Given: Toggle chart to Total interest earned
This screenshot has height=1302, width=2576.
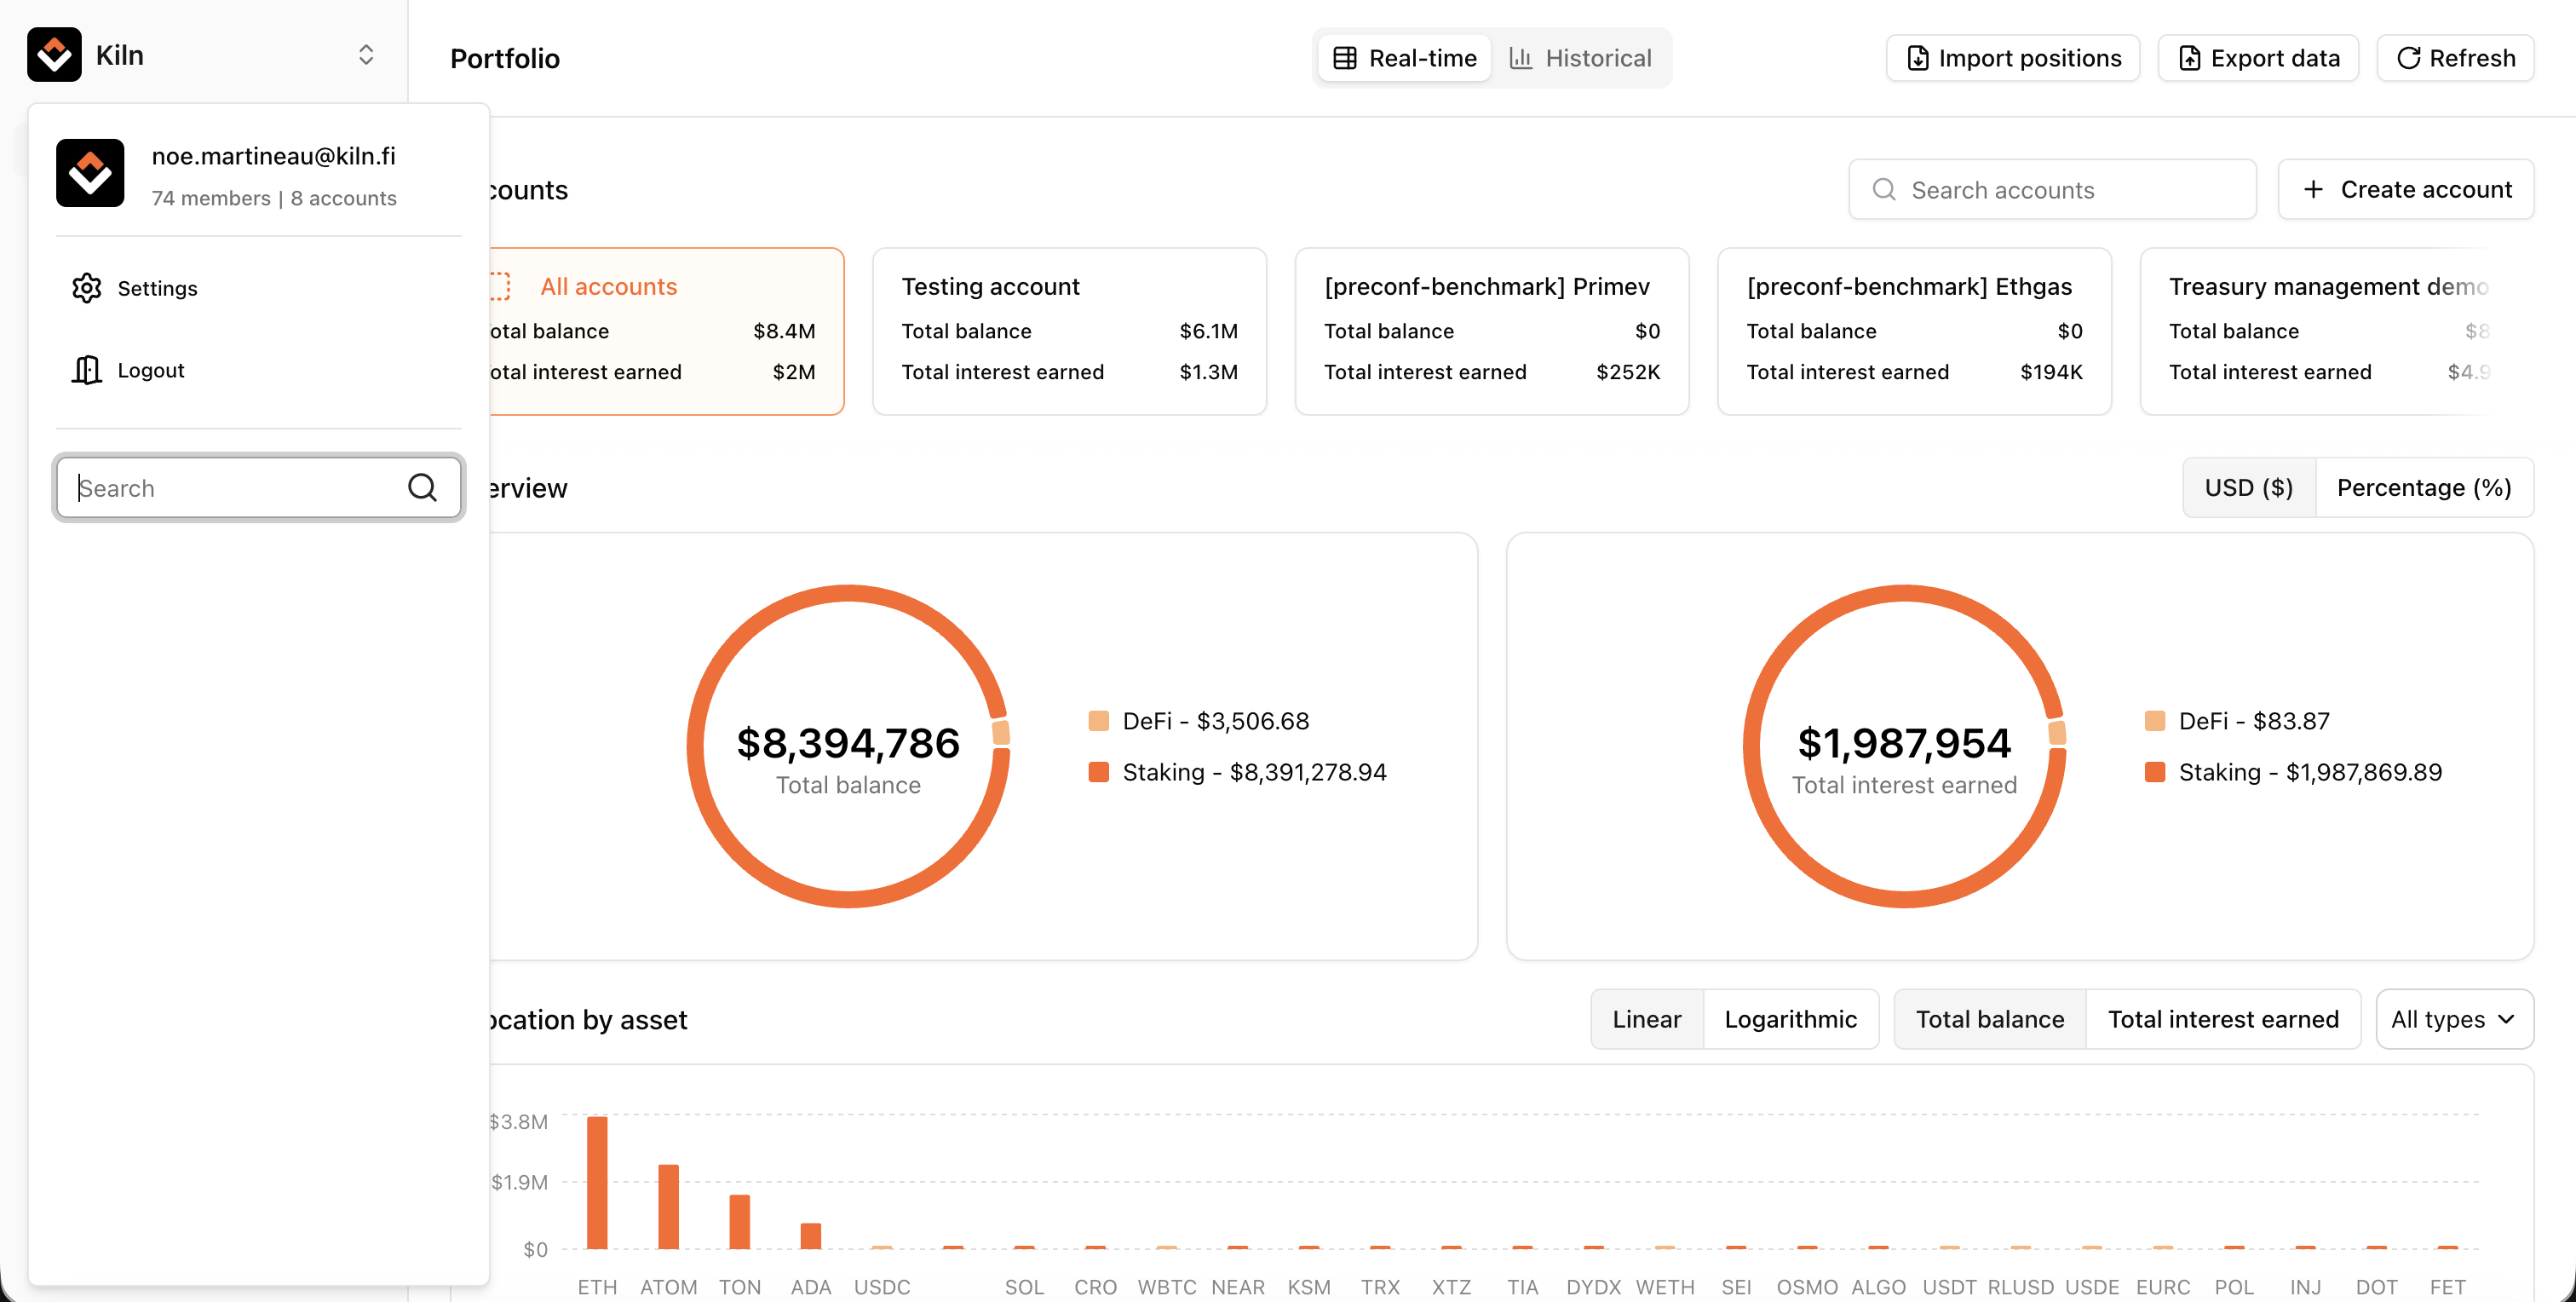Looking at the screenshot, I should [x=2222, y=1019].
